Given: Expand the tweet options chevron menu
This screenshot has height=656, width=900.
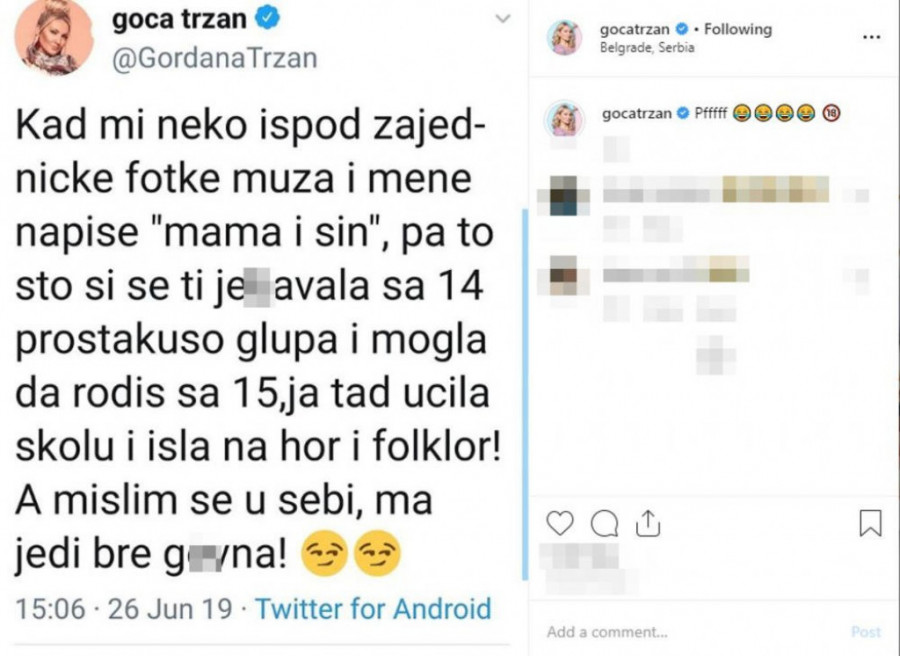Looking at the screenshot, I should 504,19.
